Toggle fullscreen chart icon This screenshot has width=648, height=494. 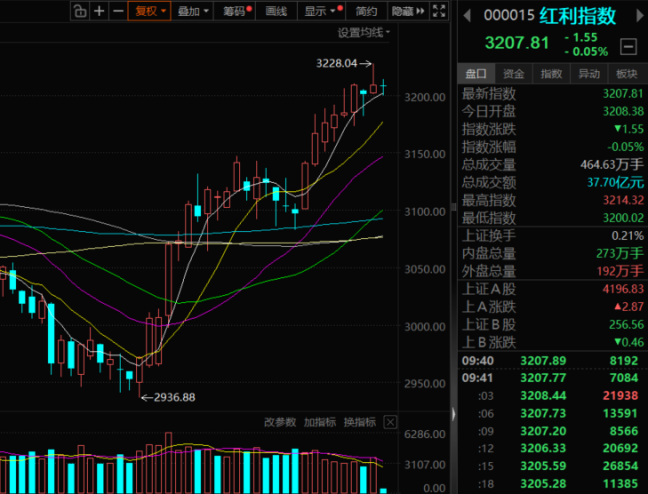(x=439, y=11)
